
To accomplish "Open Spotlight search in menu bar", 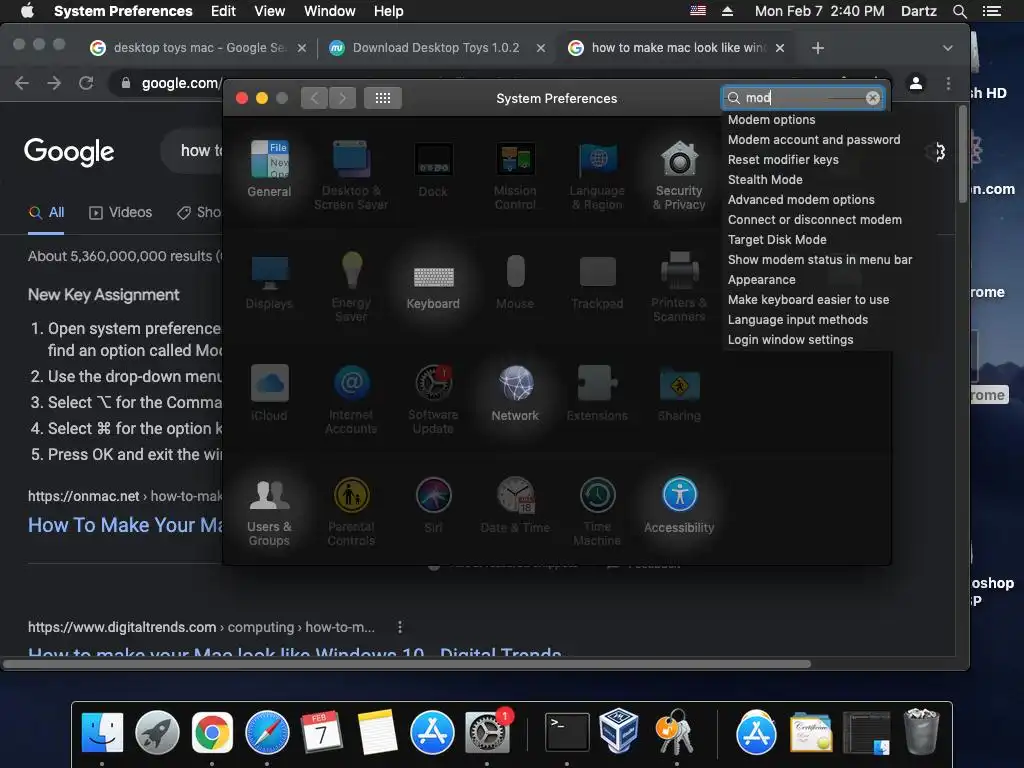I will pyautogui.click(x=959, y=11).
